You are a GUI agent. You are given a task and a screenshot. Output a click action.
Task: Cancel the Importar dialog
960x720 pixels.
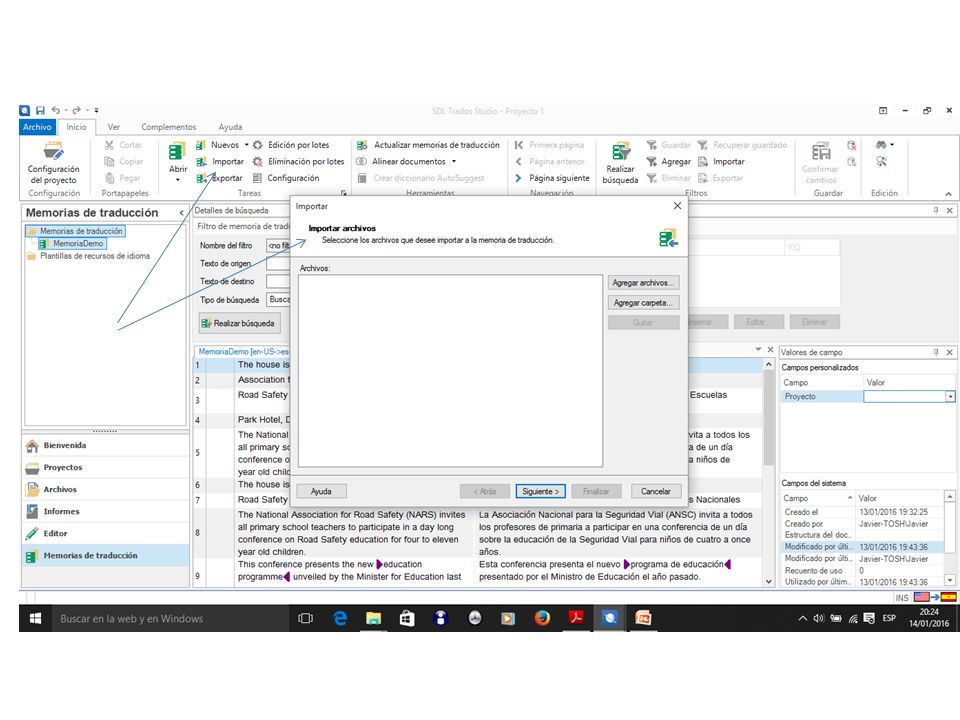pos(656,492)
